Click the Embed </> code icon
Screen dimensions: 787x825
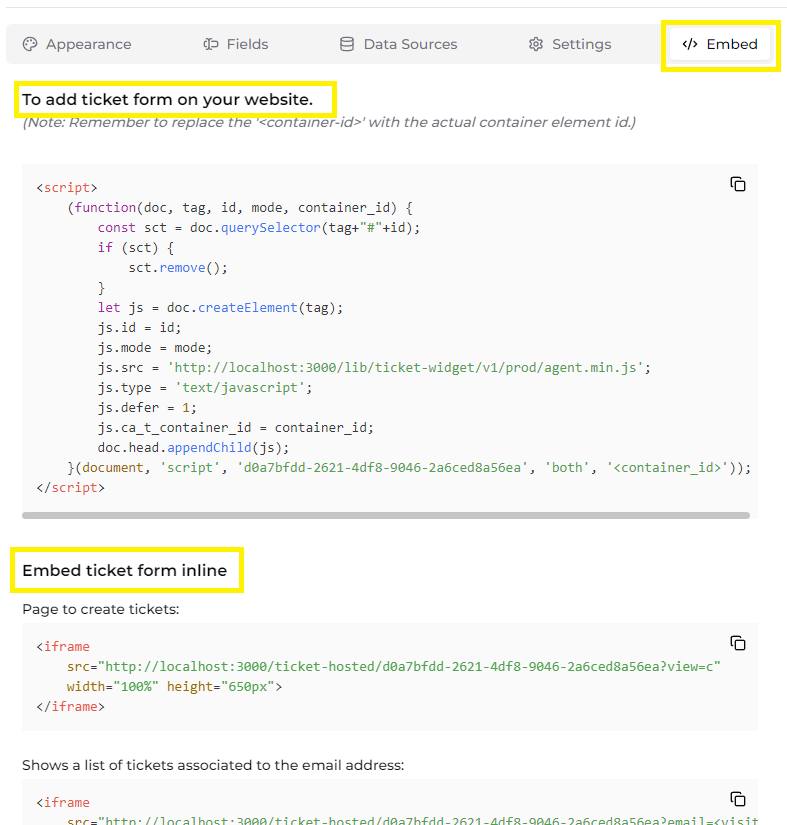(691, 44)
